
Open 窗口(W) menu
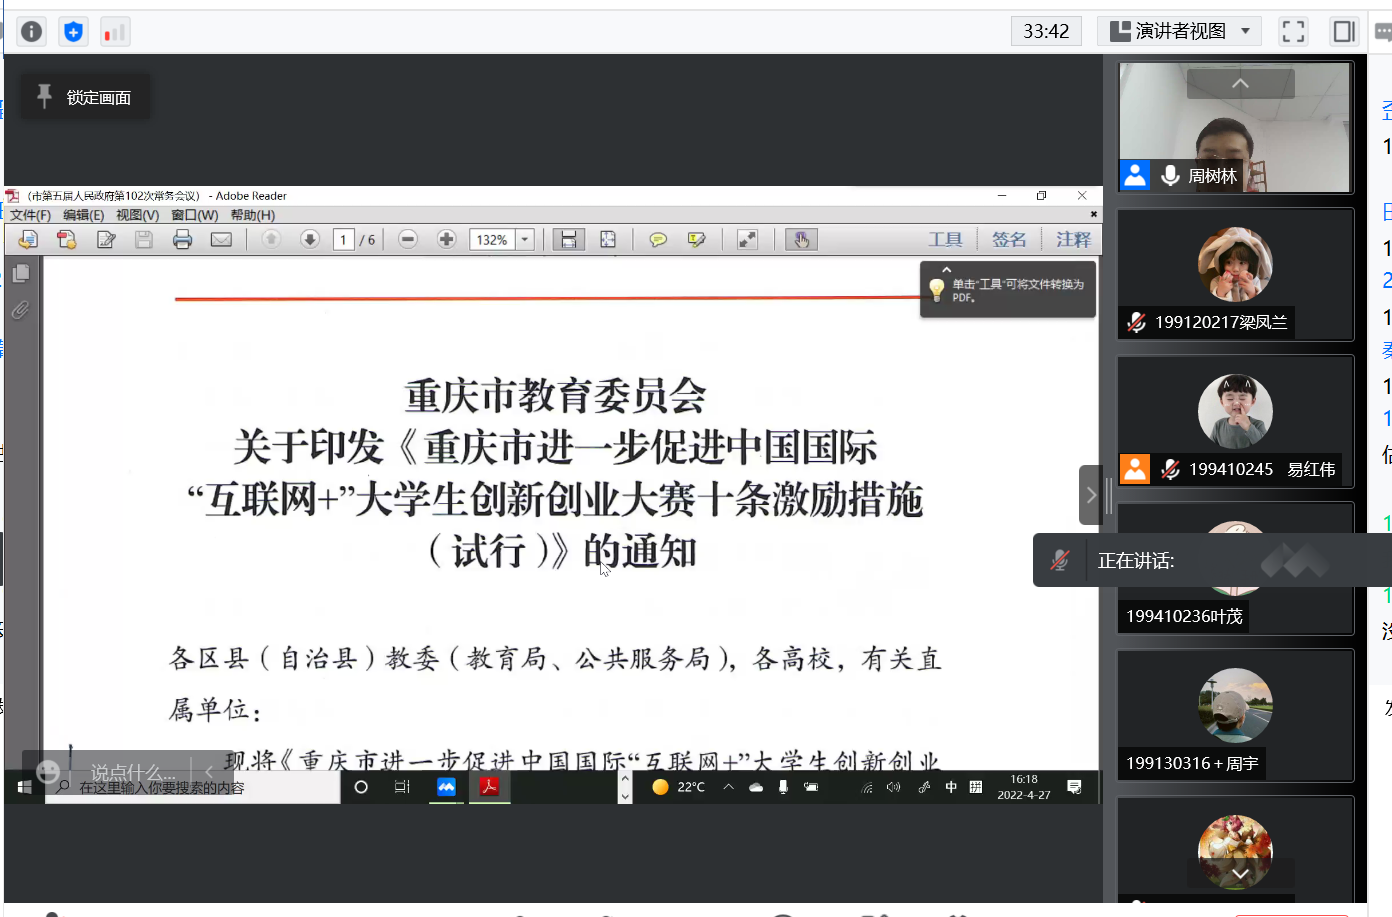click(194, 215)
